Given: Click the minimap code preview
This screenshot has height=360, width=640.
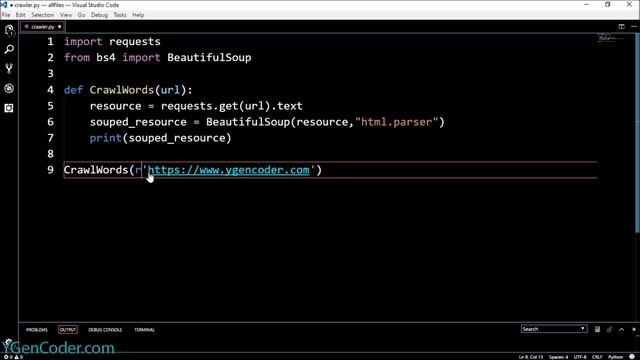Looking at the screenshot, I should click(610, 38).
